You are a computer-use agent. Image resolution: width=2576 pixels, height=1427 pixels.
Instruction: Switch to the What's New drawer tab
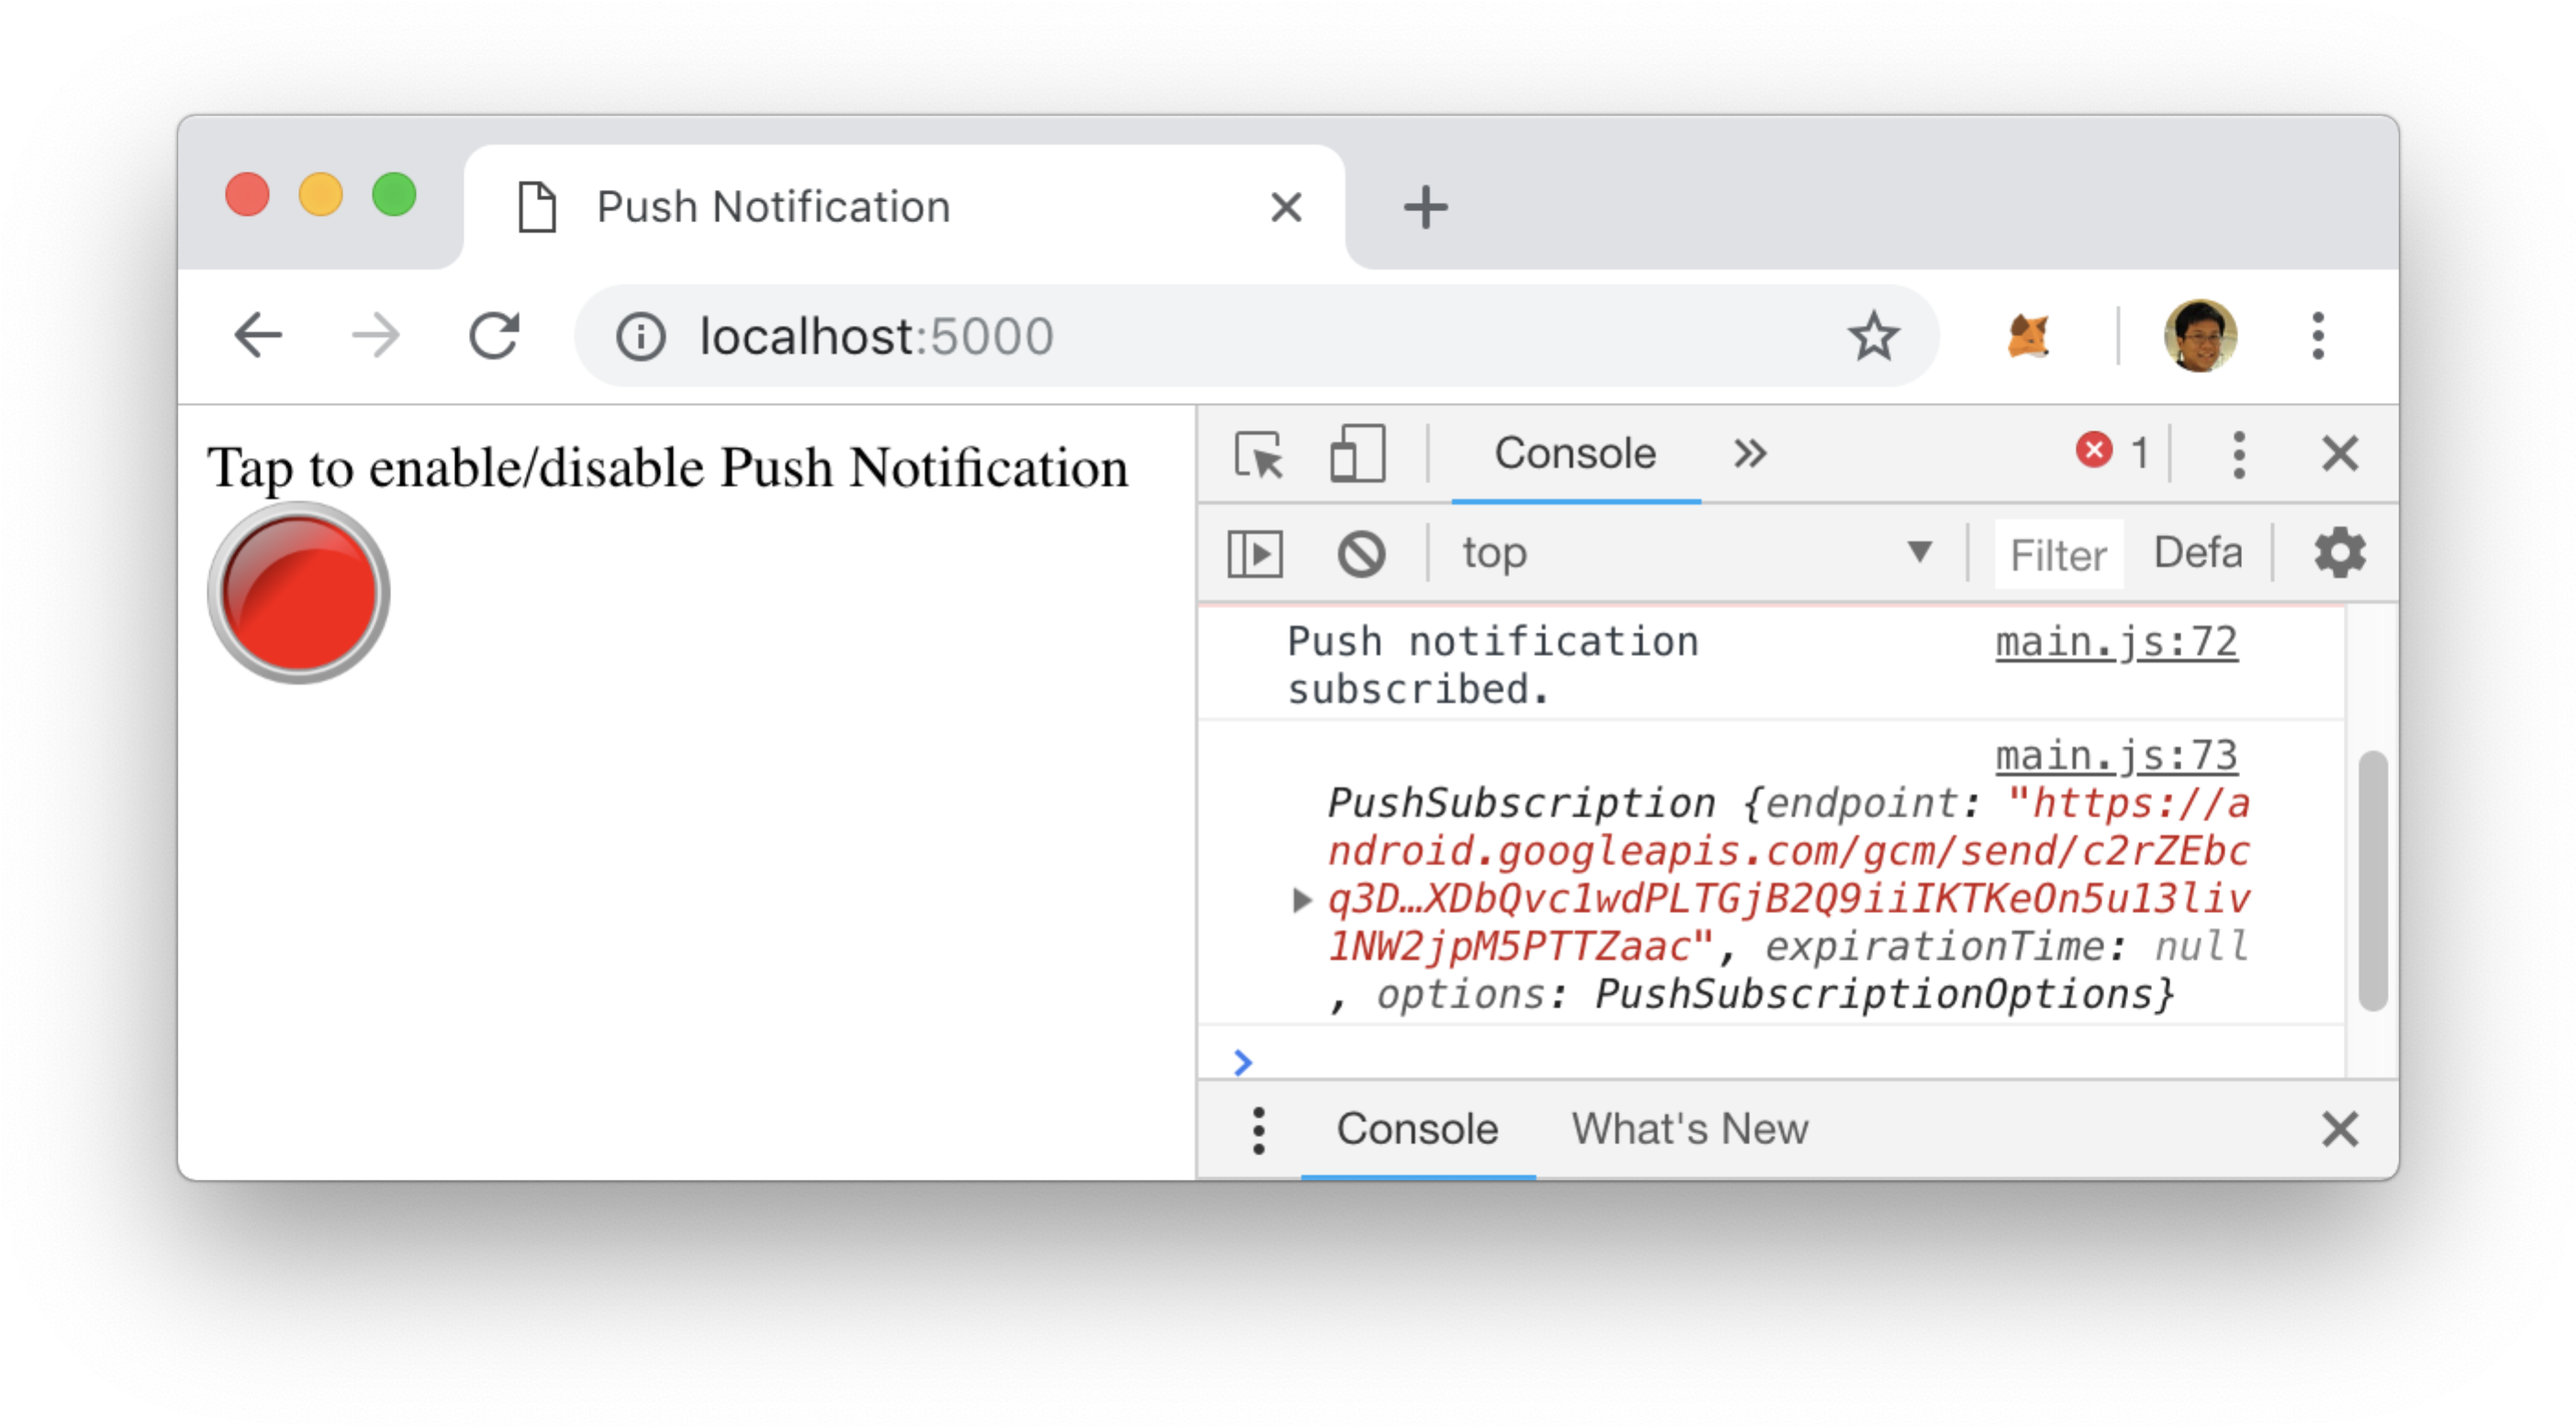(x=1689, y=1129)
